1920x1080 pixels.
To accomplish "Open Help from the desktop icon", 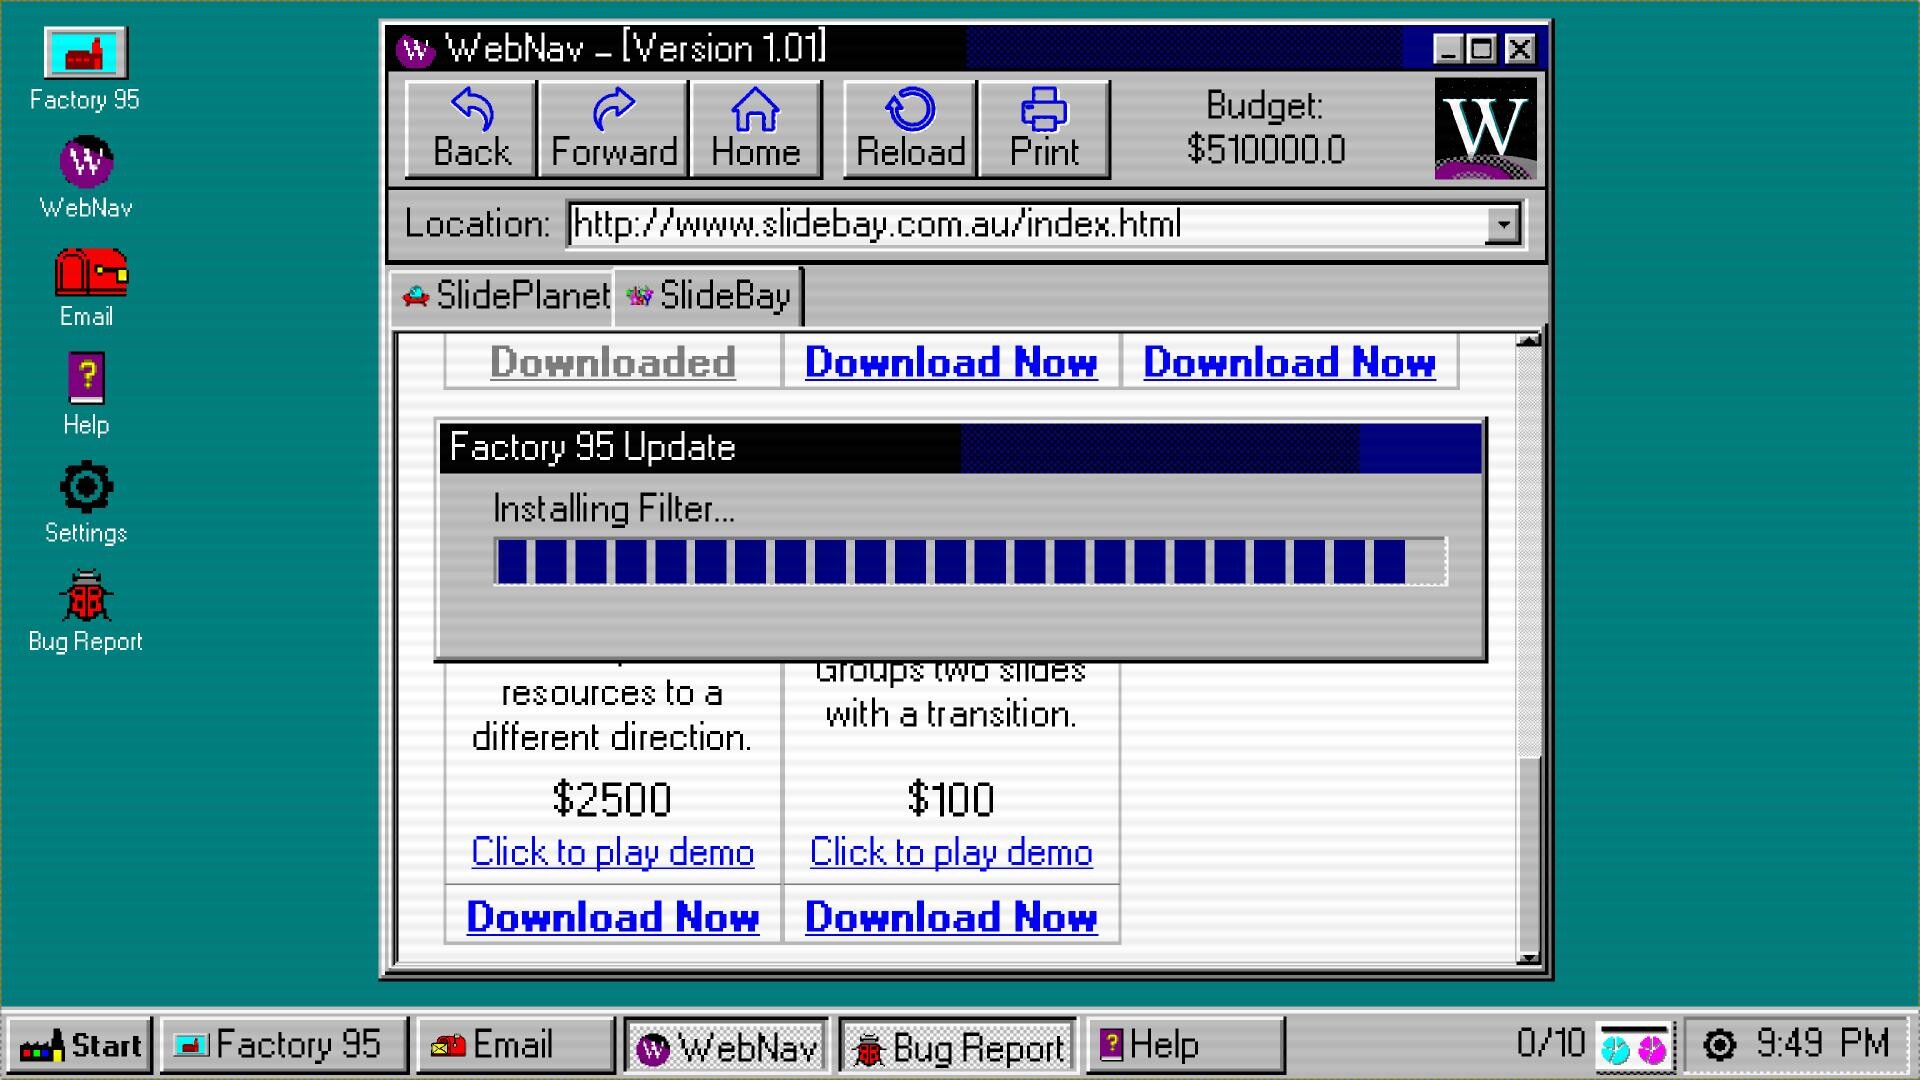I will (86, 380).
